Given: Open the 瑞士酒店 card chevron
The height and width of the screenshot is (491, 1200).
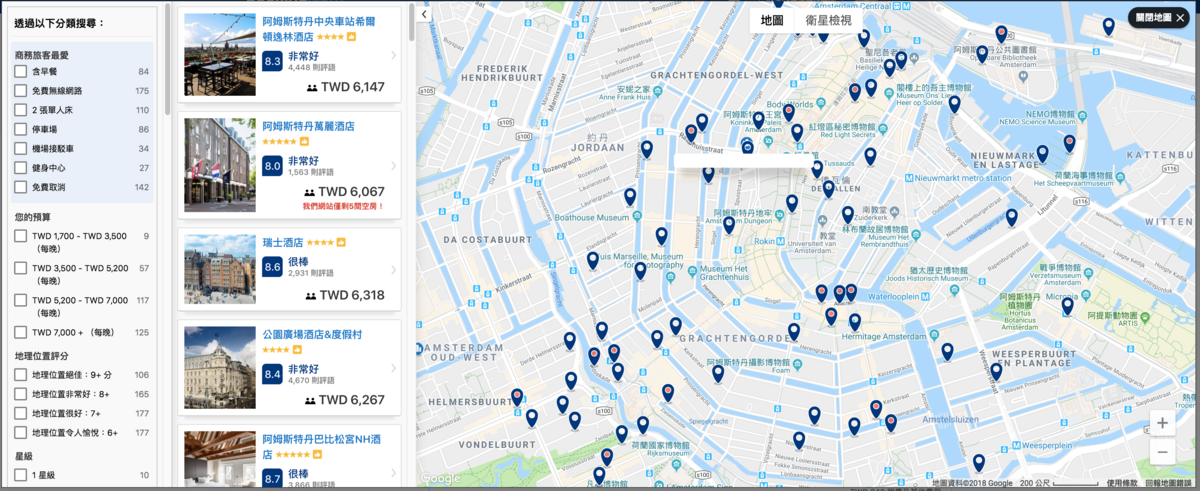Looking at the screenshot, I should click(393, 270).
